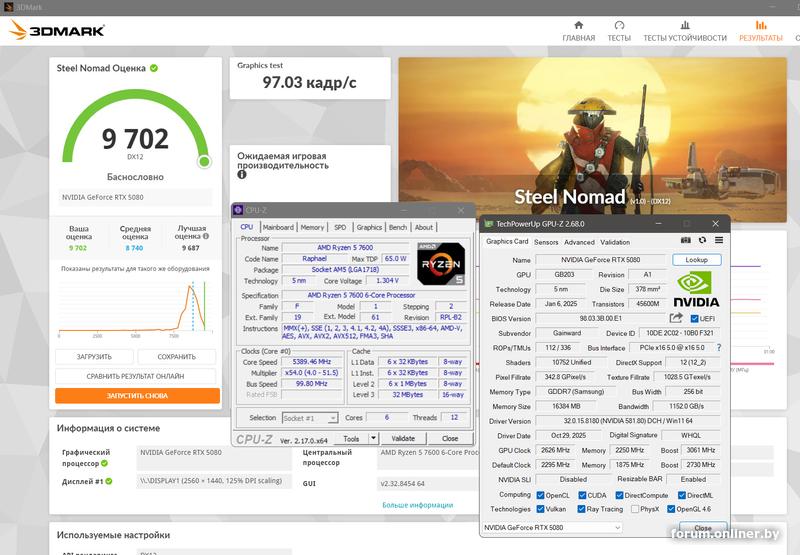The width and height of the screenshot is (800, 555).
Task: Click the green check next to Steel Nomad Оценка
Action: tap(154, 68)
